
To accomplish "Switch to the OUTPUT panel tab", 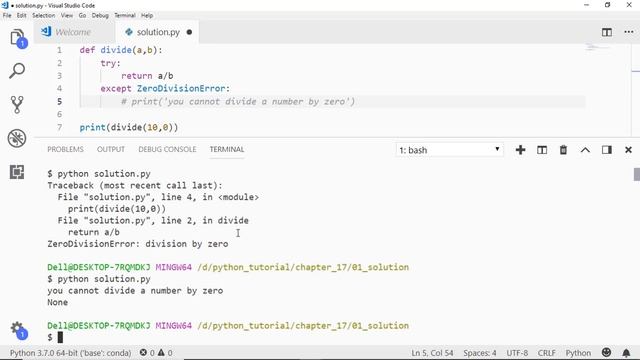I will pos(111,149).
